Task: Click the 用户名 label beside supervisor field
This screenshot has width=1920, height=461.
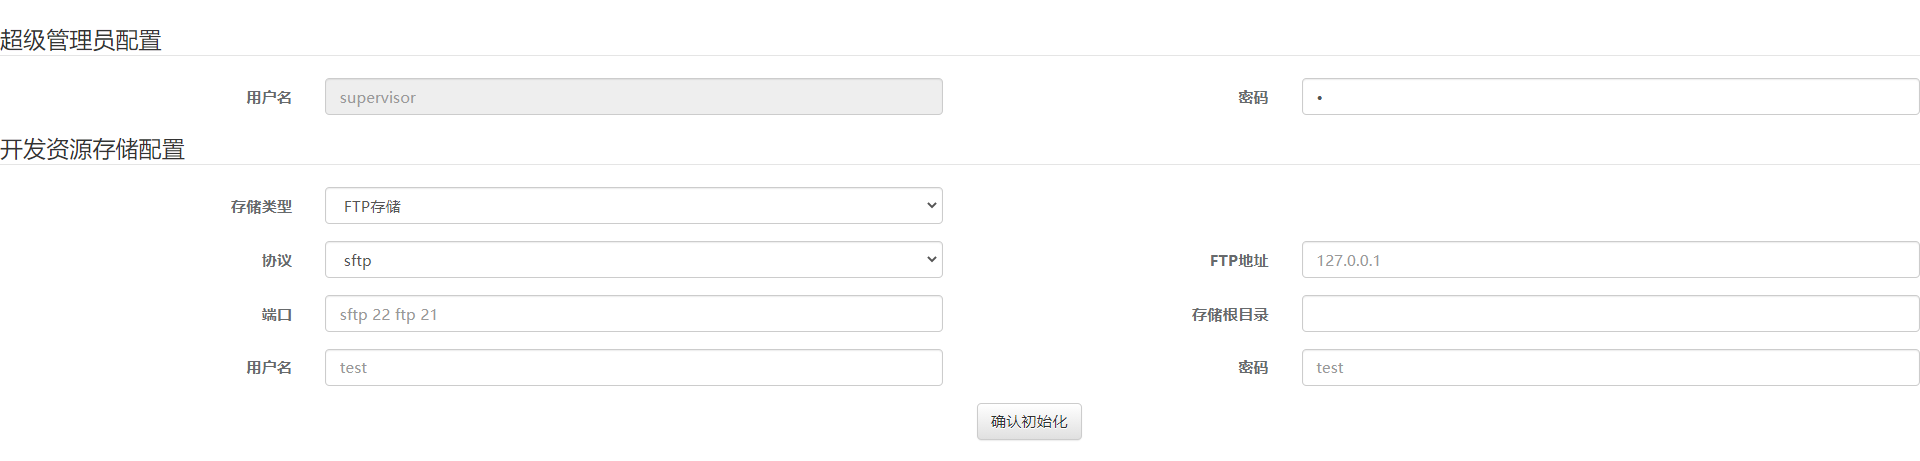Action: pos(269,97)
